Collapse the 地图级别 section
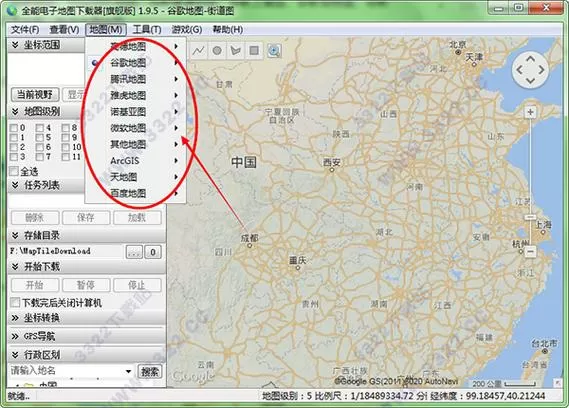 [15, 111]
